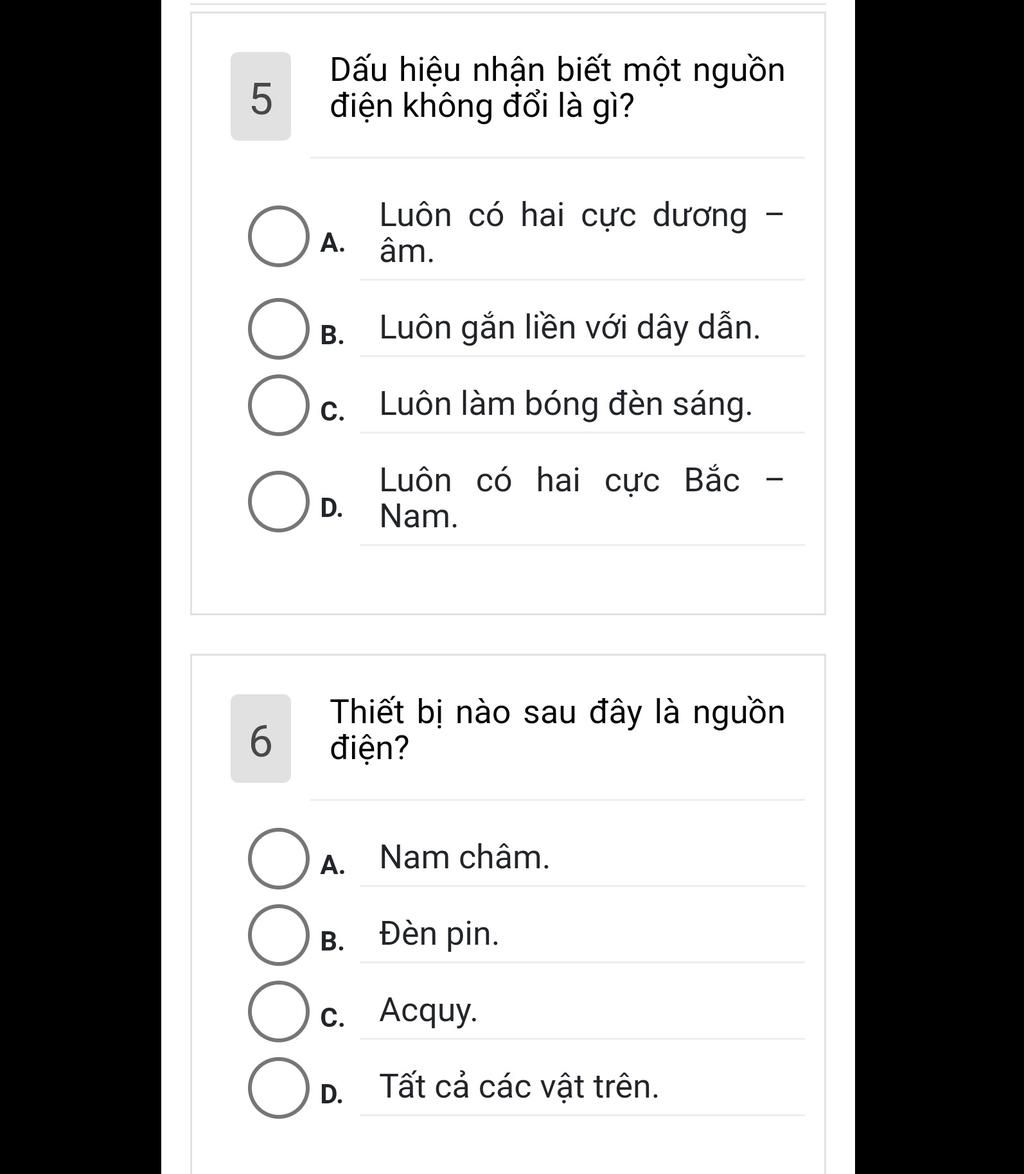Click question text 'Thiết bị nào sau đây là nguồn điện?'

[x=558, y=730]
